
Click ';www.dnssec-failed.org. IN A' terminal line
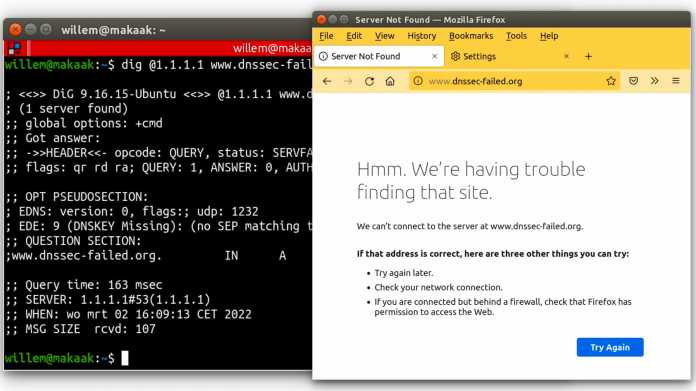[146, 256]
